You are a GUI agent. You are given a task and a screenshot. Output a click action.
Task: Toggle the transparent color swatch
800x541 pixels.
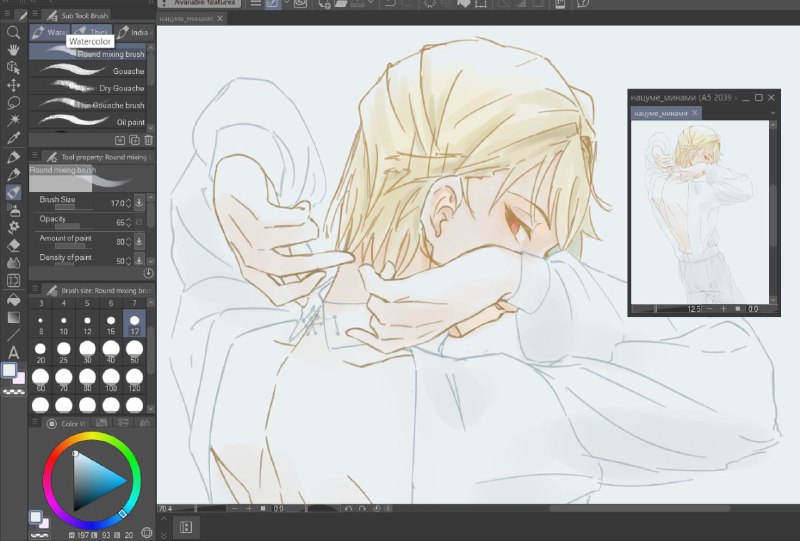[14, 392]
